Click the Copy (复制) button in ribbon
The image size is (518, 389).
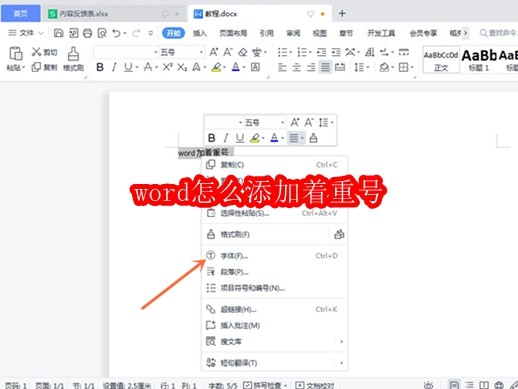(x=44, y=67)
